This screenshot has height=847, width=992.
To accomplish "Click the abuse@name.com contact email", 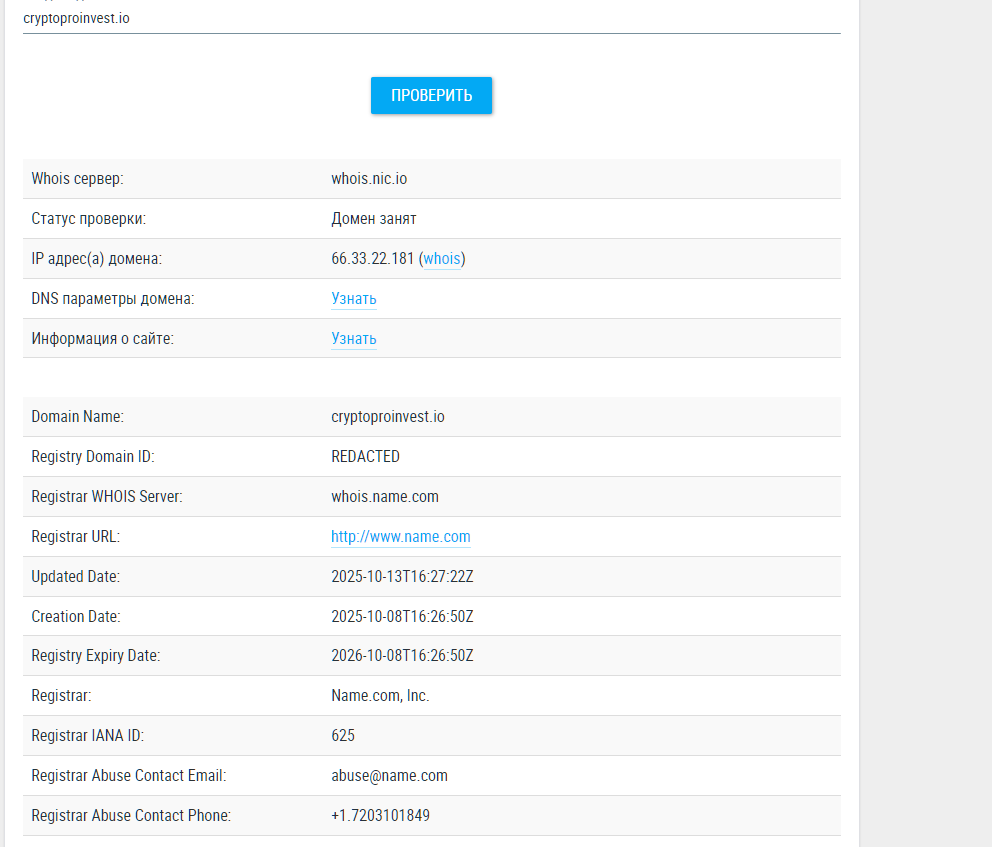I will pyautogui.click(x=389, y=776).
